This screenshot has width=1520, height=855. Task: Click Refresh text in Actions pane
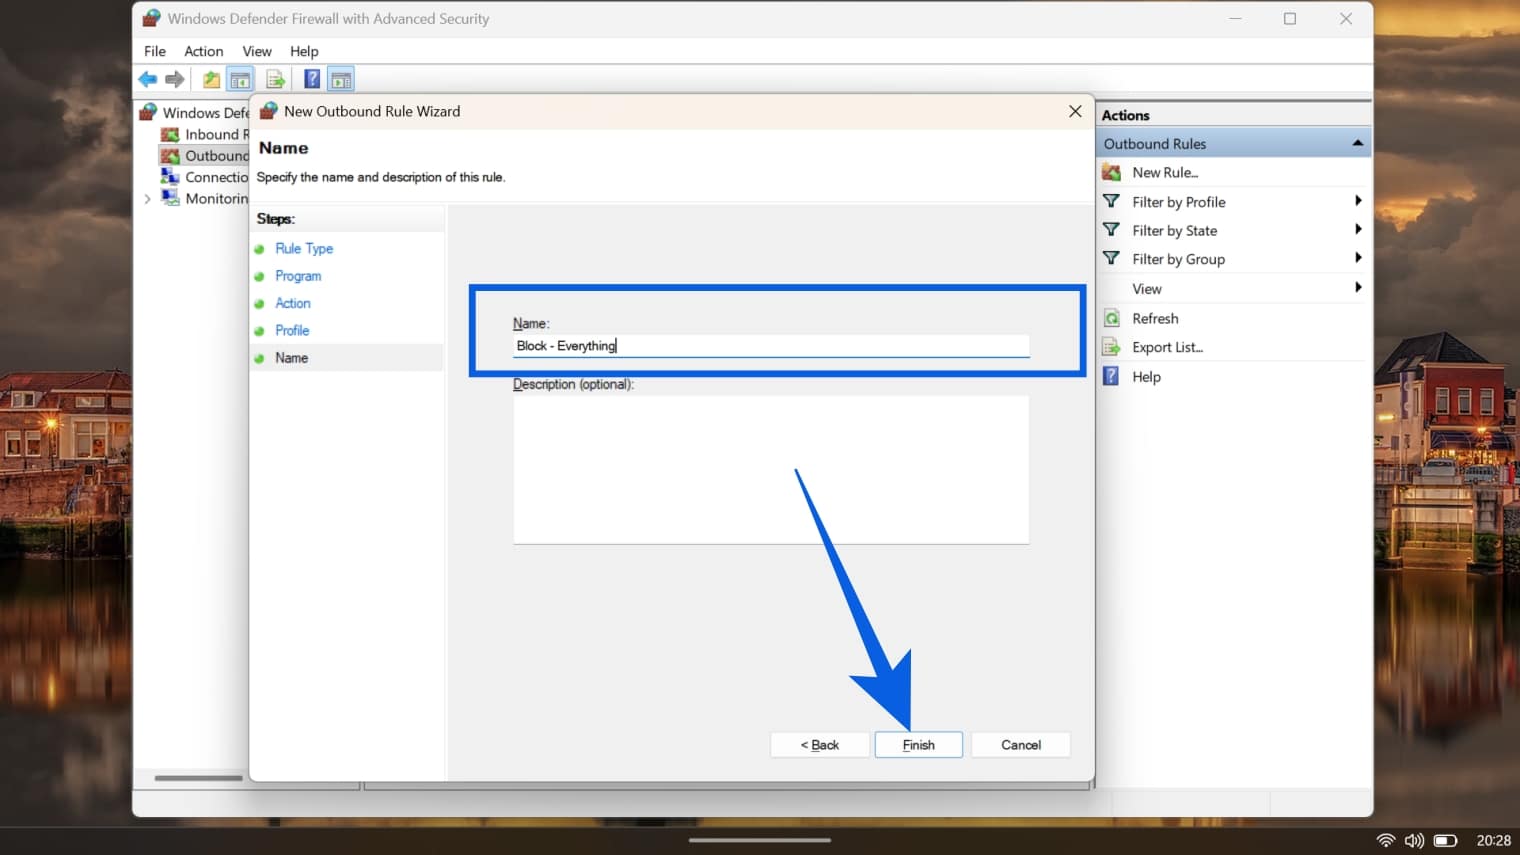tap(1155, 318)
